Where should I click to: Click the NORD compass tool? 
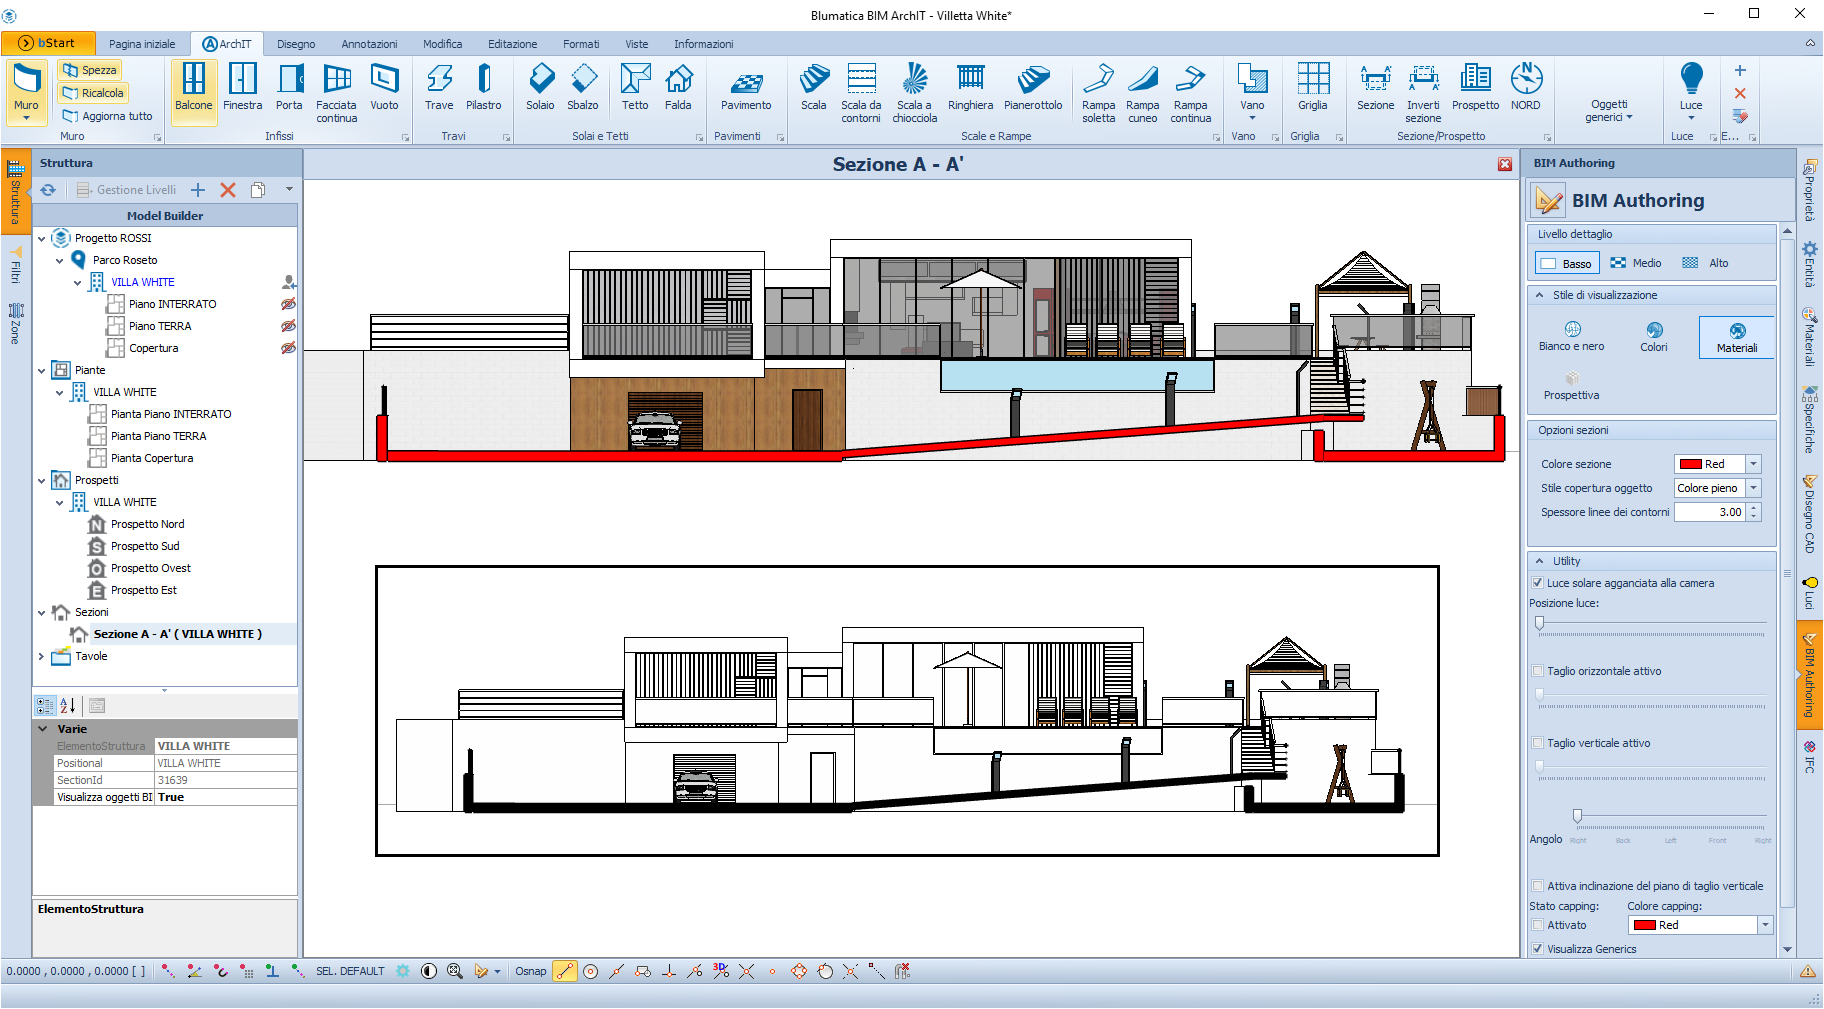[x=1525, y=88]
